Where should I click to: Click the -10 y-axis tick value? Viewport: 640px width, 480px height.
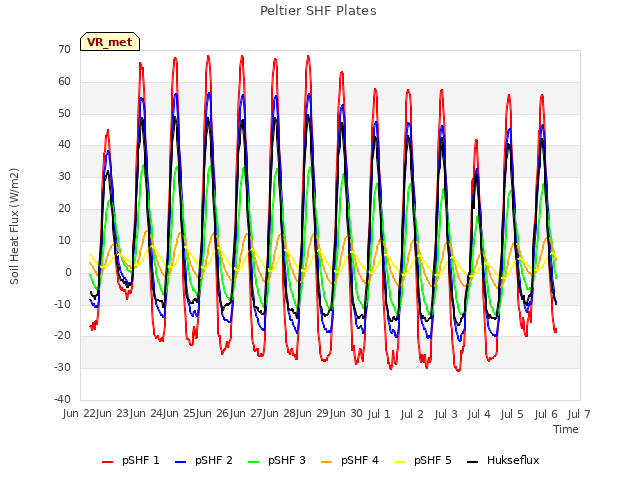pyautogui.click(x=62, y=304)
